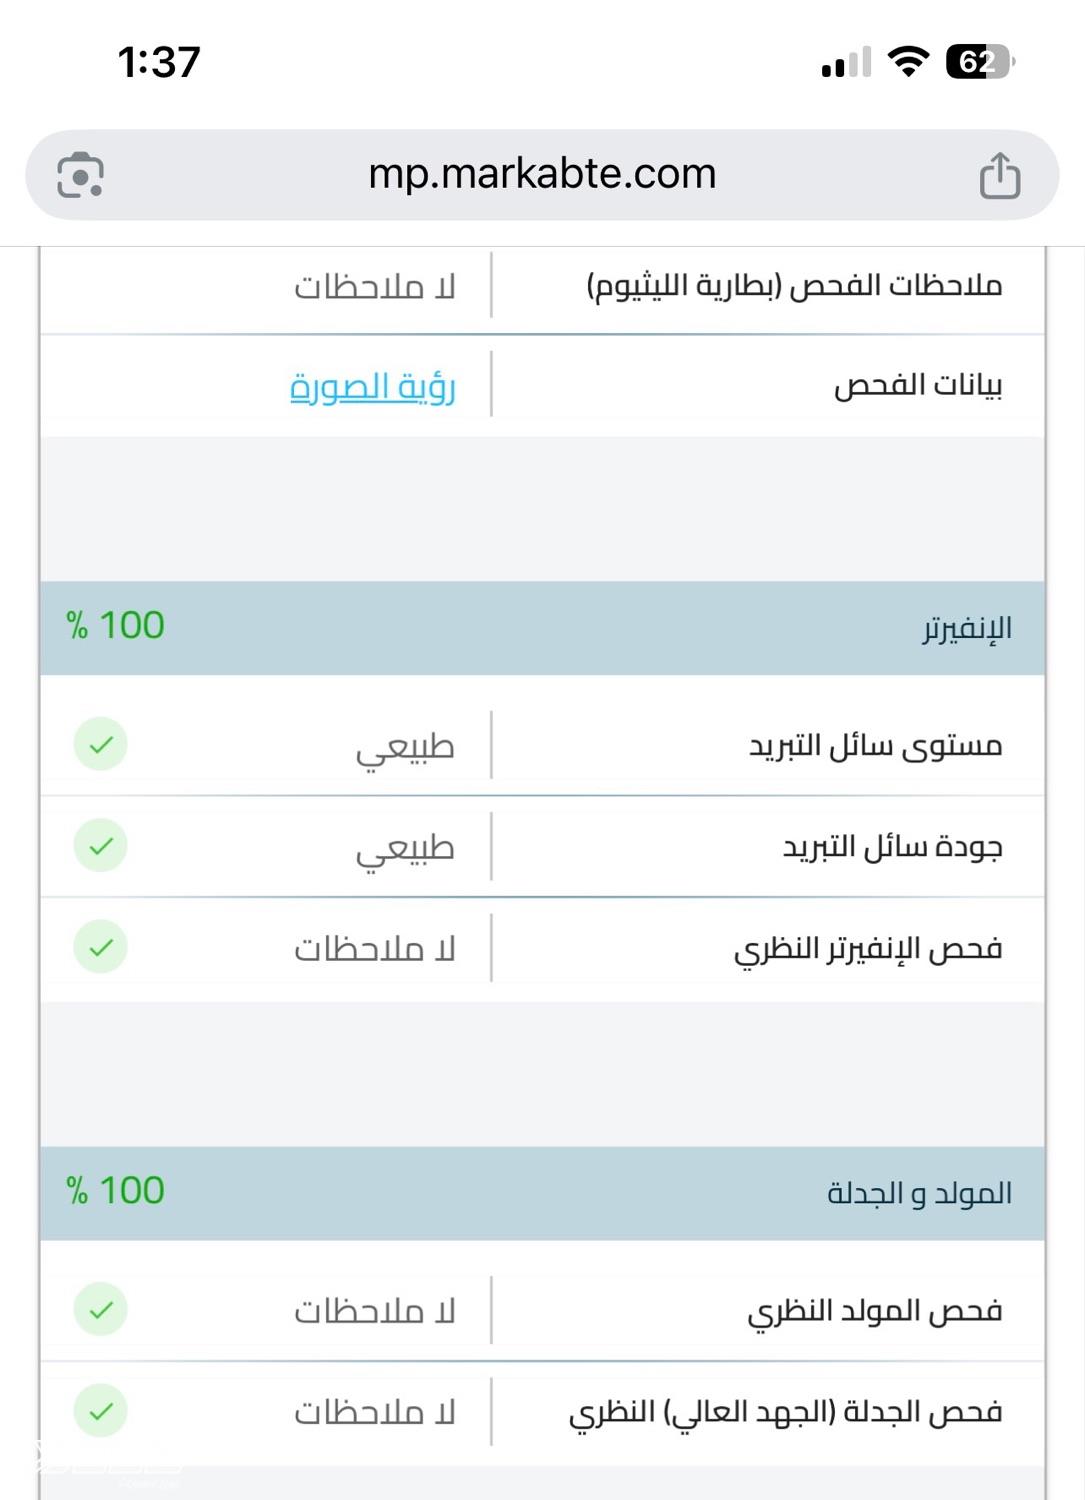Viewport: 1085px width, 1500px height.
Task: Tap the Wi-Fi status icon
Action: tap(908, 62)
